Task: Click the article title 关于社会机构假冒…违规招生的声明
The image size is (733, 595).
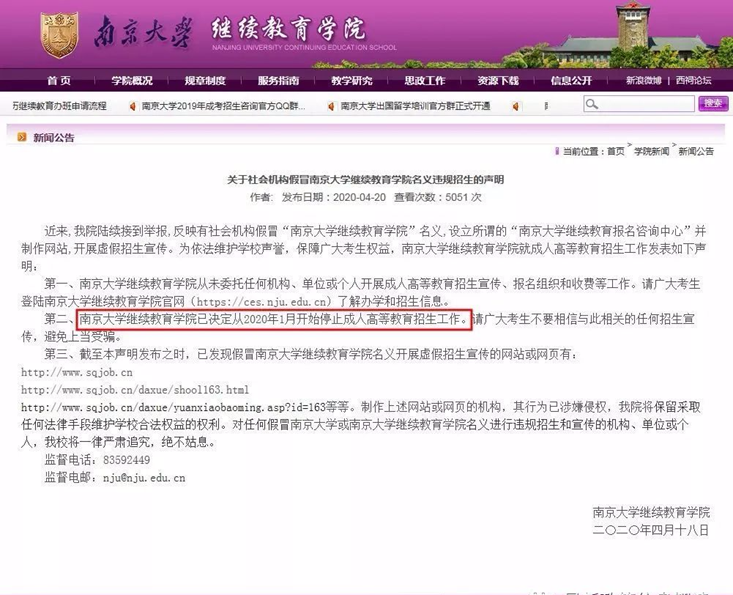Action: coord(366,179)
